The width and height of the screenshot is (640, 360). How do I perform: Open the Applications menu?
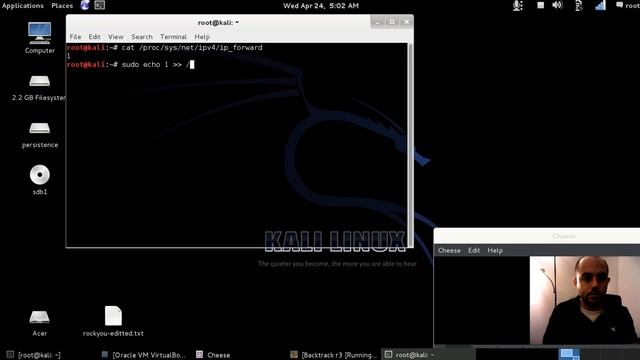22,5
